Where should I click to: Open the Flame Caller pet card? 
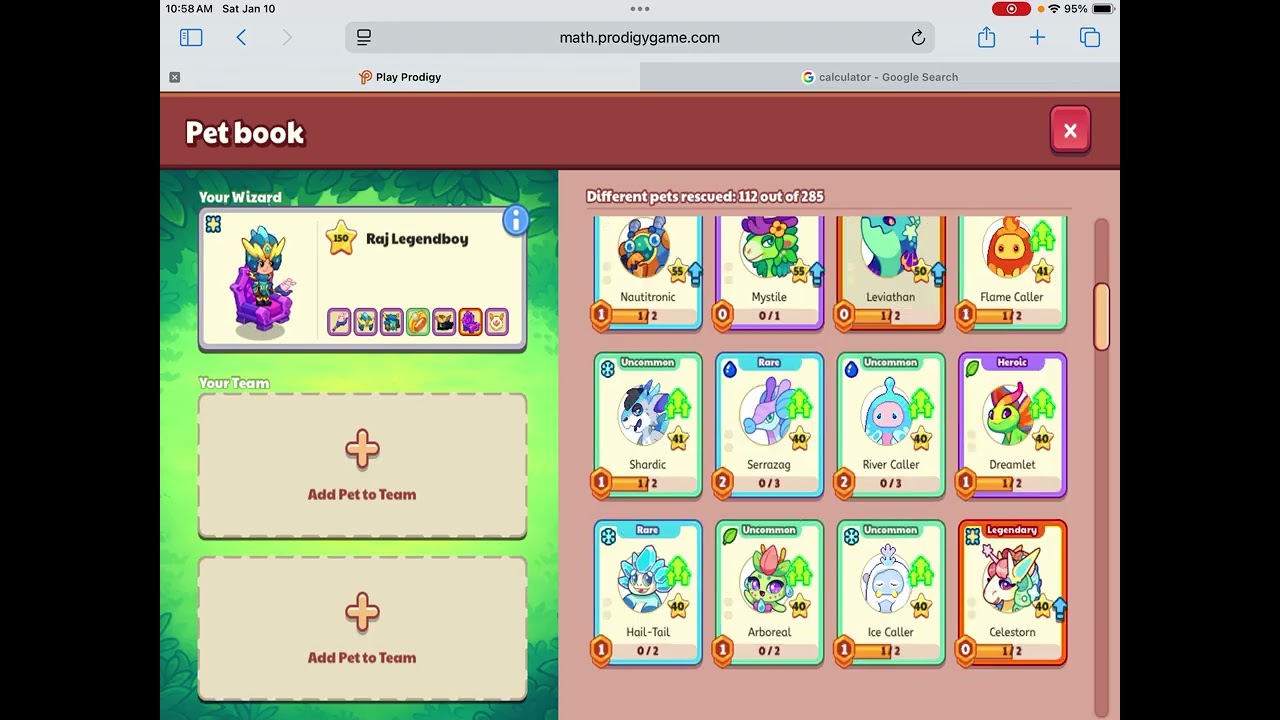(1012, 272)
